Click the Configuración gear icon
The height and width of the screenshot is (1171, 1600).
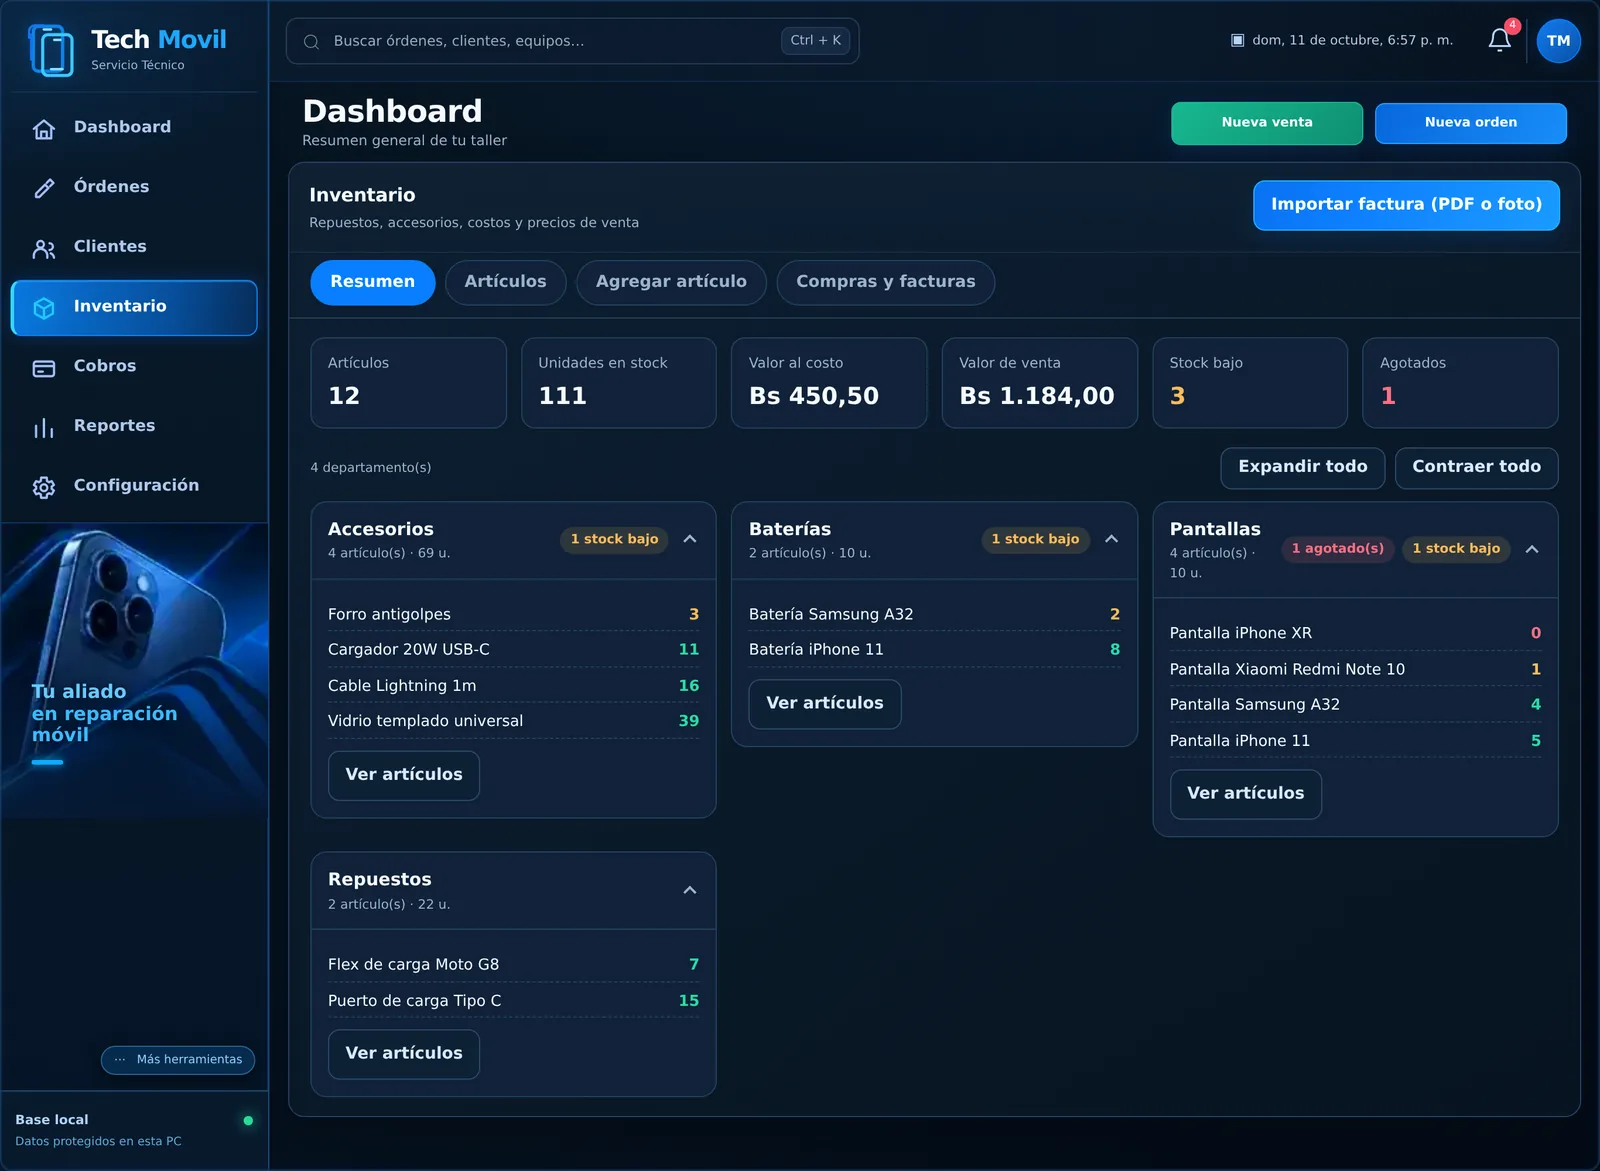click(x=44, y=487)
